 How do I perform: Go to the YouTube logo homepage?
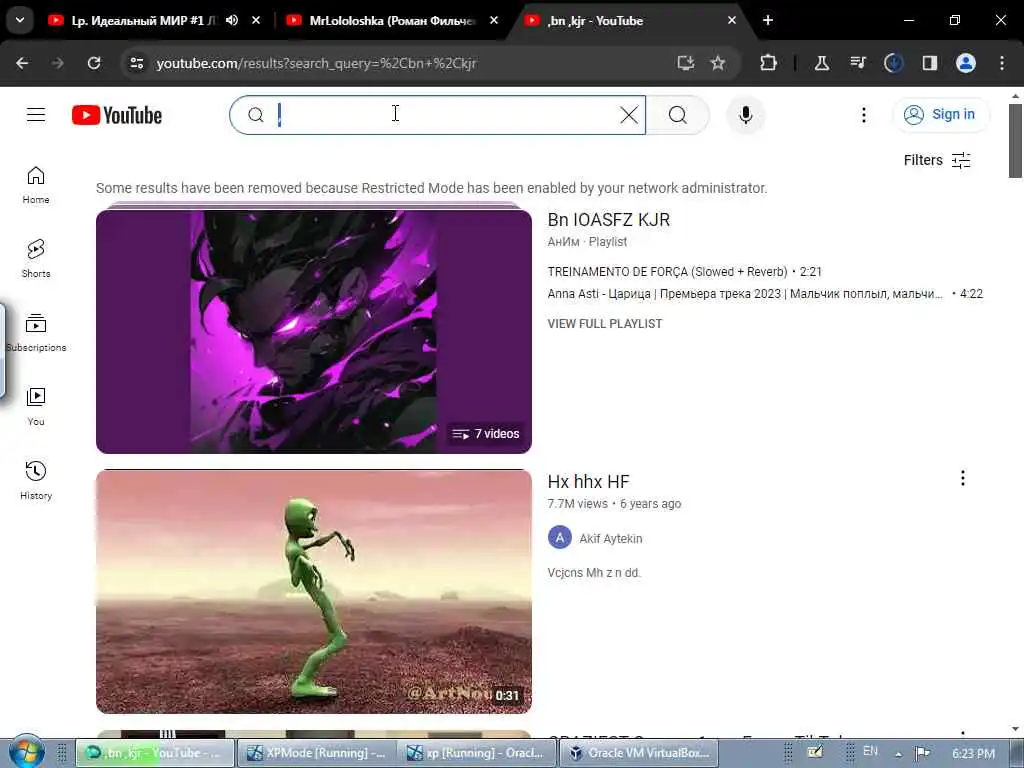117,115
